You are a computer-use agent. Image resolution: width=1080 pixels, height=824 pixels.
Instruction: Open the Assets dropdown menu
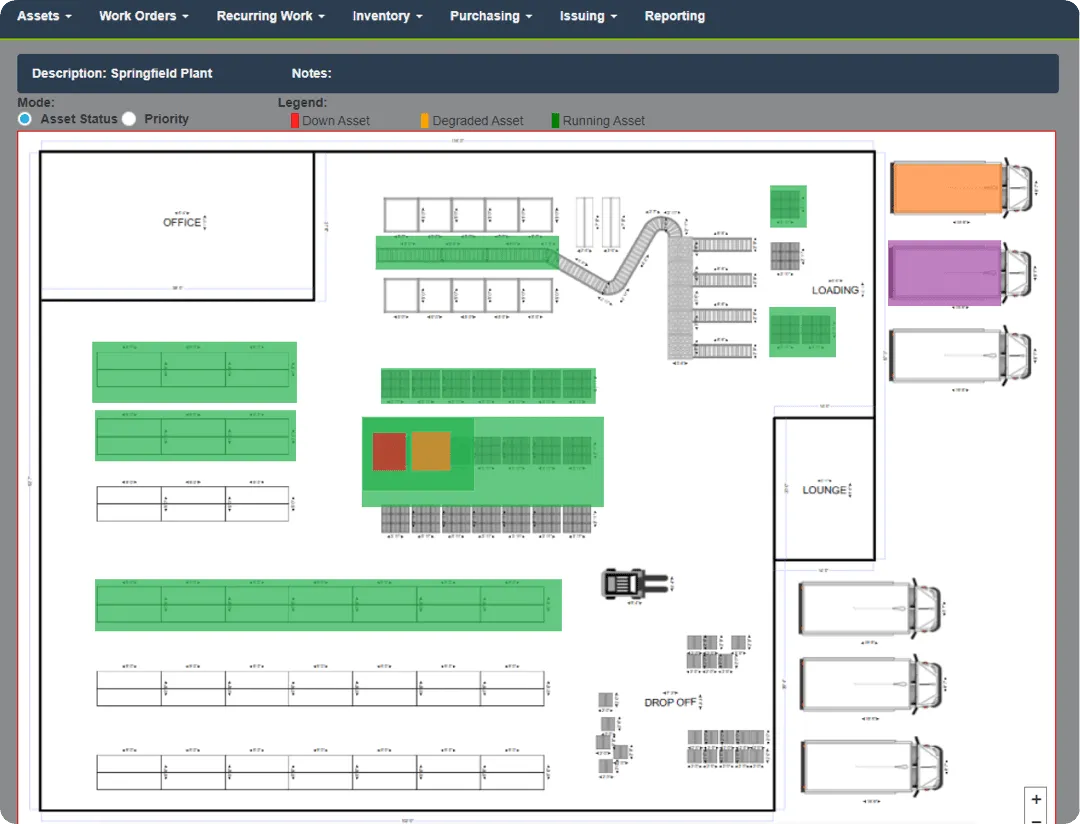click(43, 16)
